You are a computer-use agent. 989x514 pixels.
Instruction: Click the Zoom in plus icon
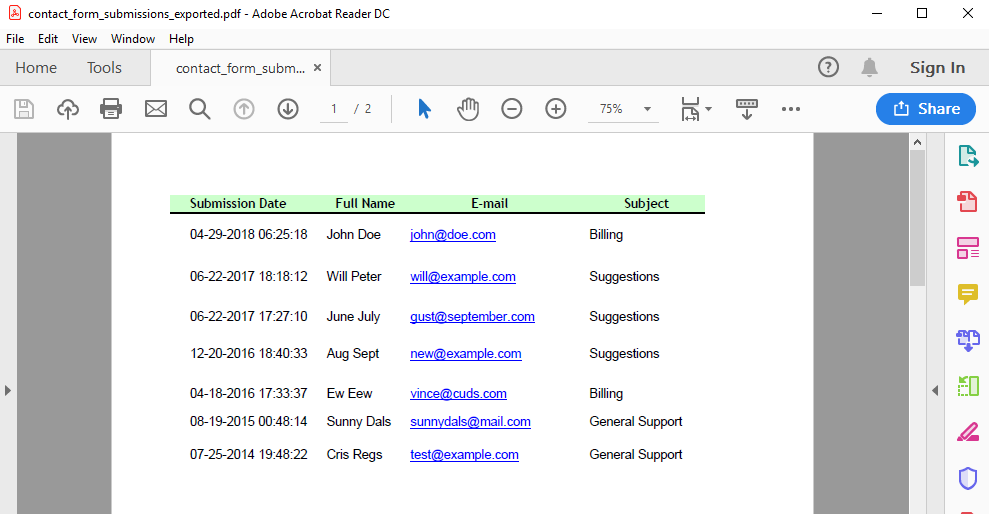(556, 109)
